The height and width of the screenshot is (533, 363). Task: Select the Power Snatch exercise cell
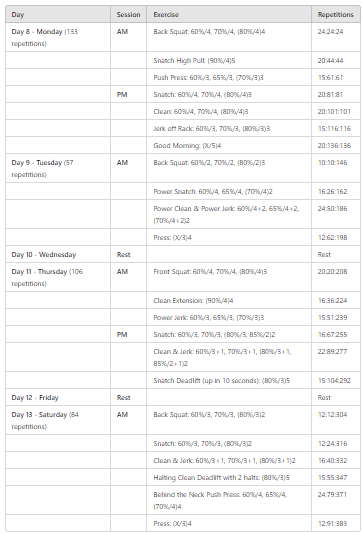click(x=229, y=191)
